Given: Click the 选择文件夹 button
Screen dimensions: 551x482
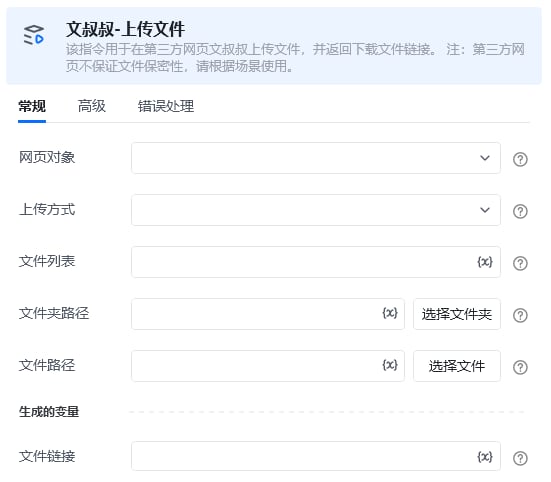Looking at the screenshot, I should [457, 314].
